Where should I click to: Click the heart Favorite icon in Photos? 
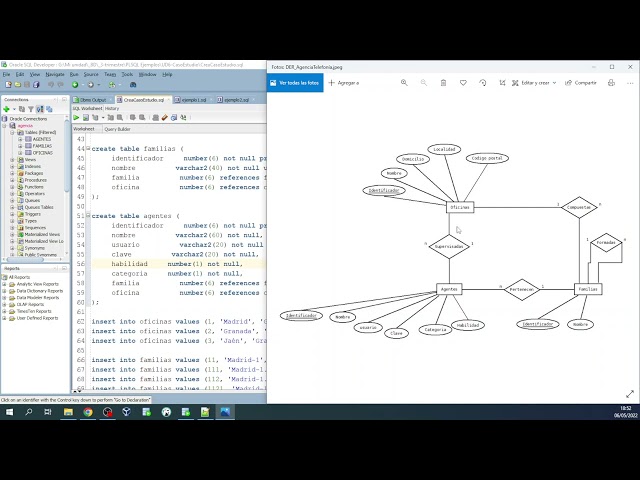click(463, 83)
